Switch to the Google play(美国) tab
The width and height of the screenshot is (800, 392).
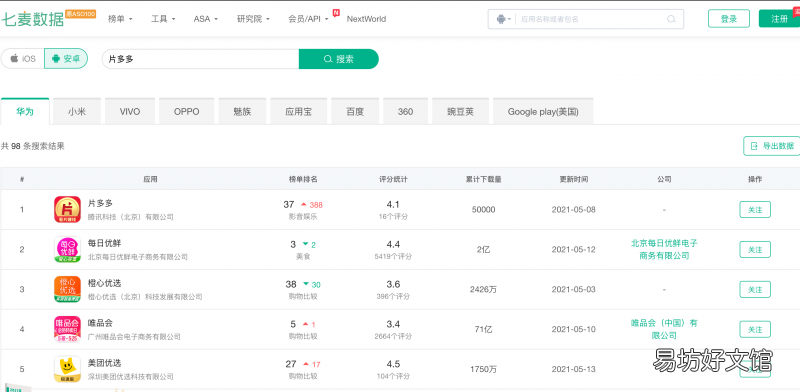[x=543, y=111]
